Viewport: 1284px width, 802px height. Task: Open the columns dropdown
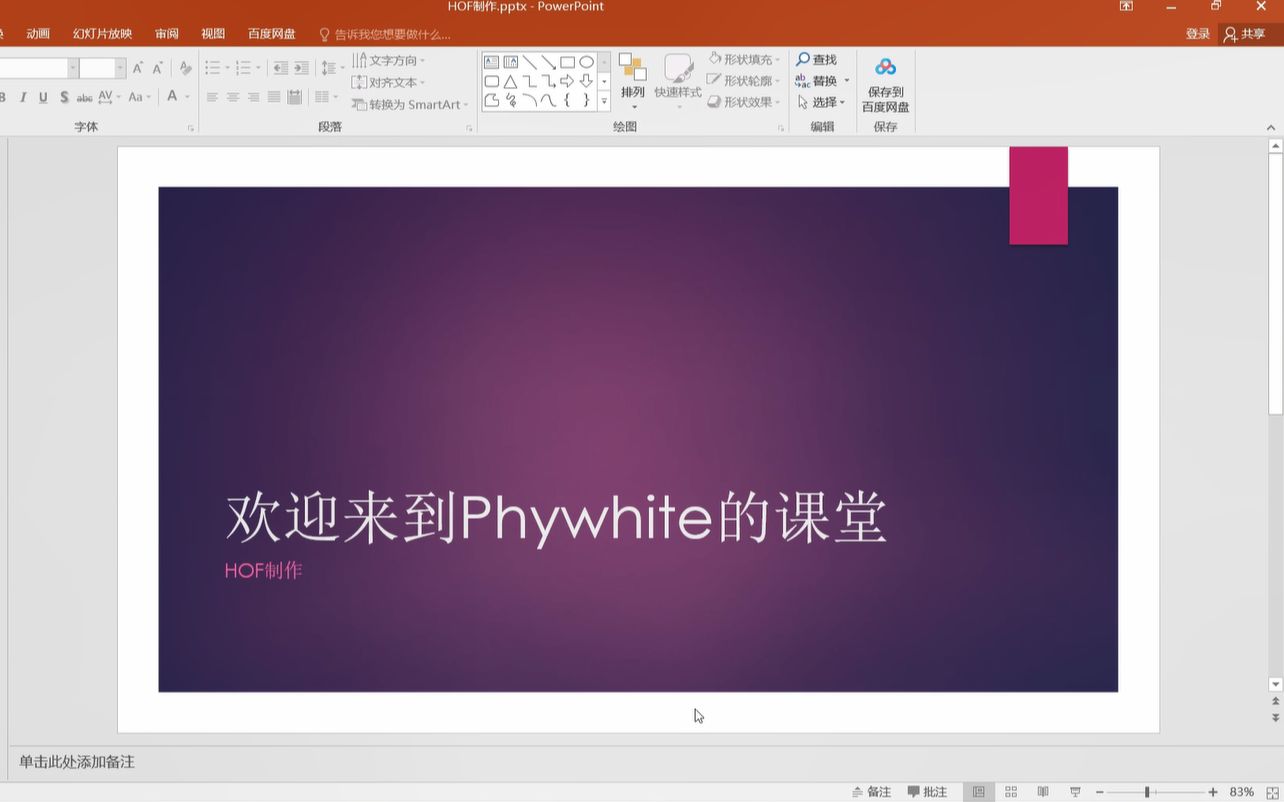[326, 97]
